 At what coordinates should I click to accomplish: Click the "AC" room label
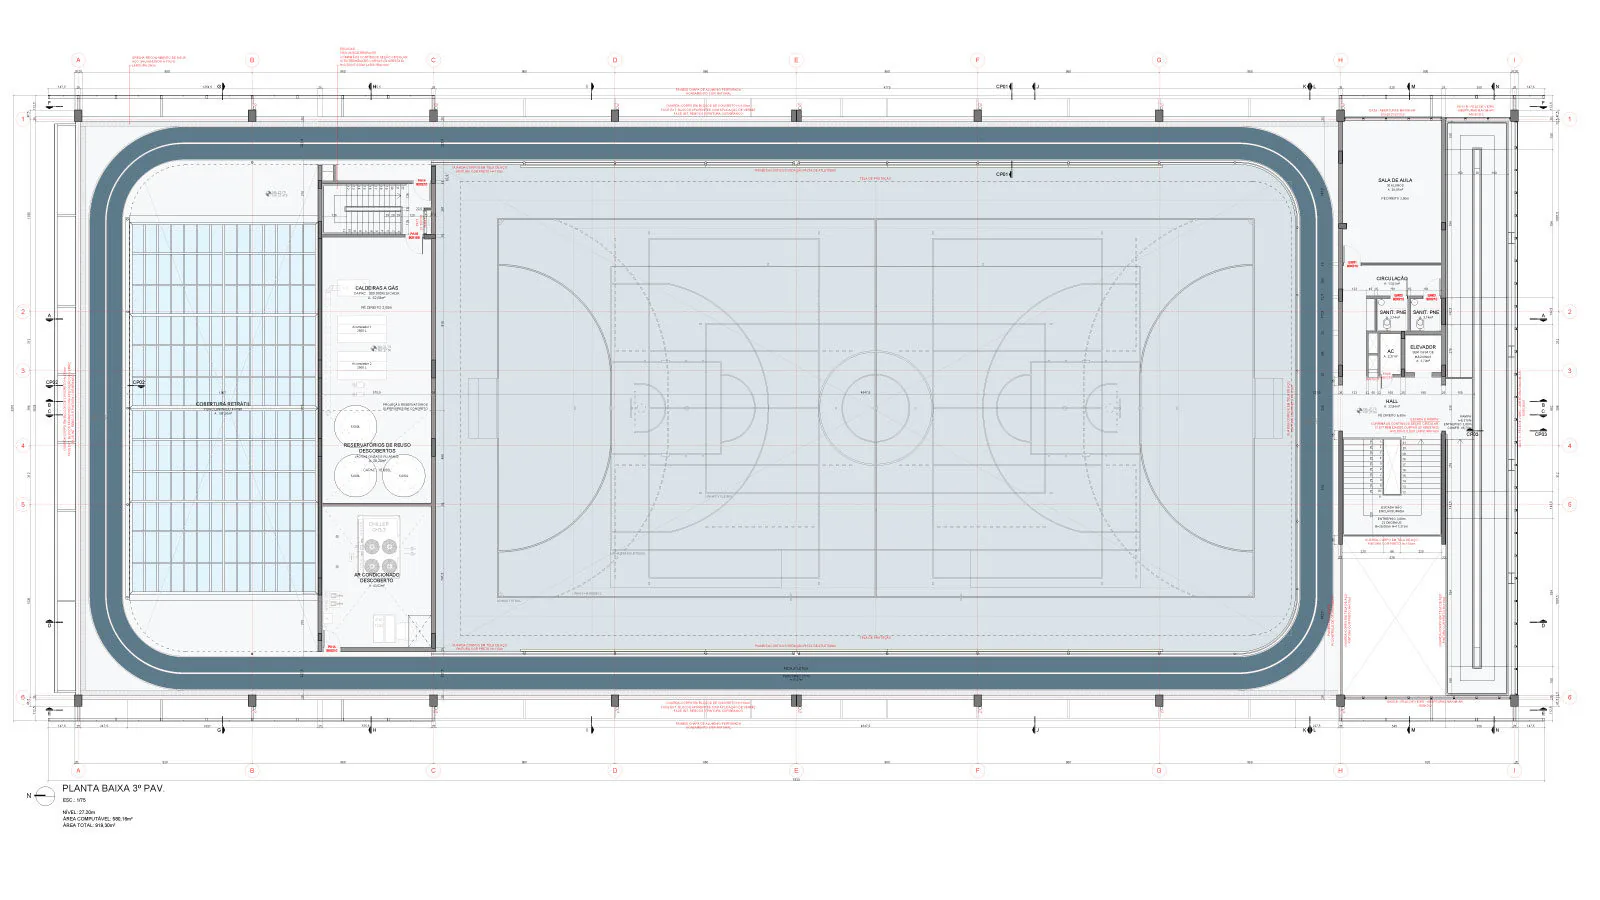(x=1390, y=351)
